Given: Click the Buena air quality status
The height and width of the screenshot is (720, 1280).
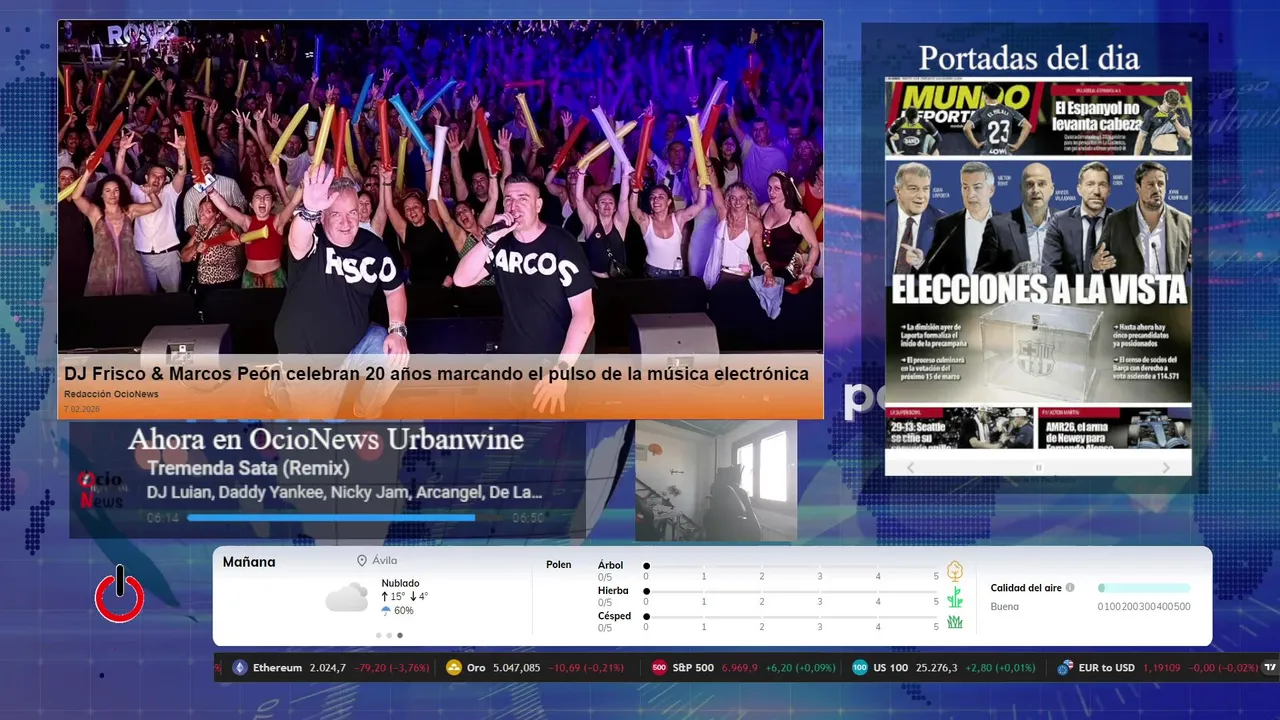Looking at the screenshot, I should [1005, 607].
